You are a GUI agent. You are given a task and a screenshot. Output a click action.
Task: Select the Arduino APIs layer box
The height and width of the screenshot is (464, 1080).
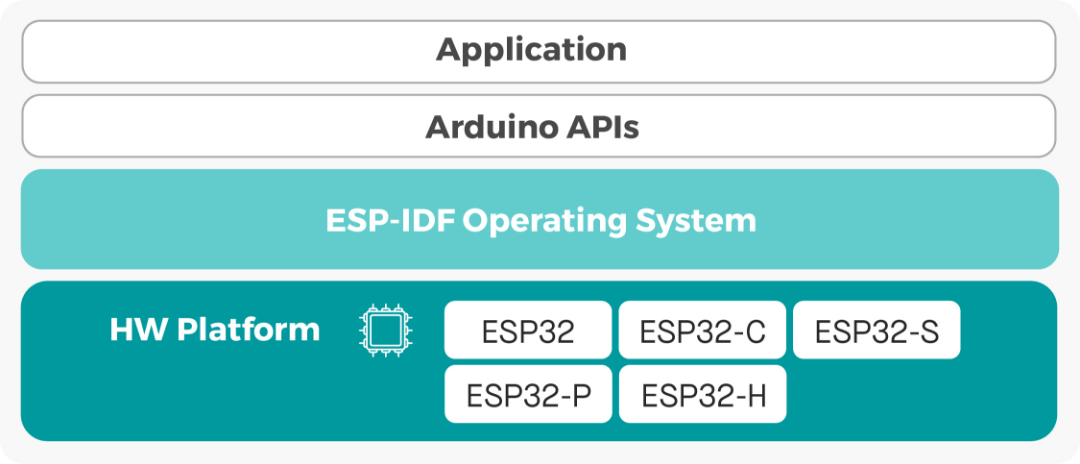[x=539, y=126]
